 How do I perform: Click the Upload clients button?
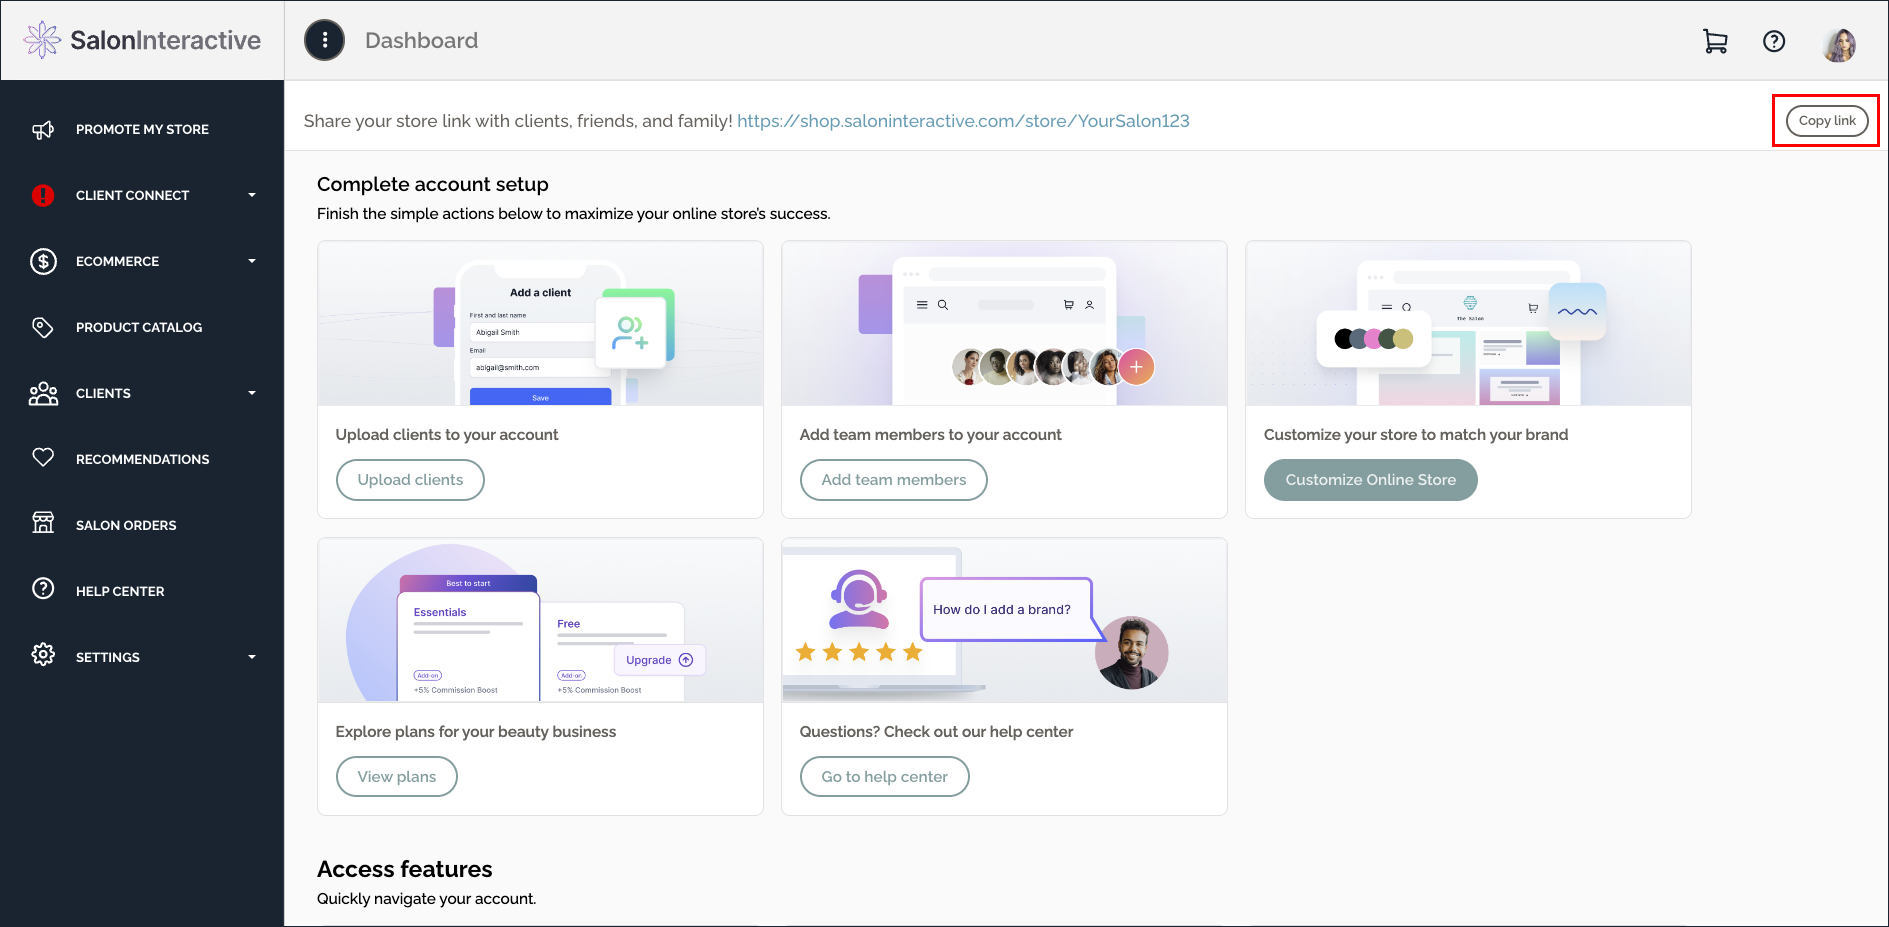pos(410,480)
